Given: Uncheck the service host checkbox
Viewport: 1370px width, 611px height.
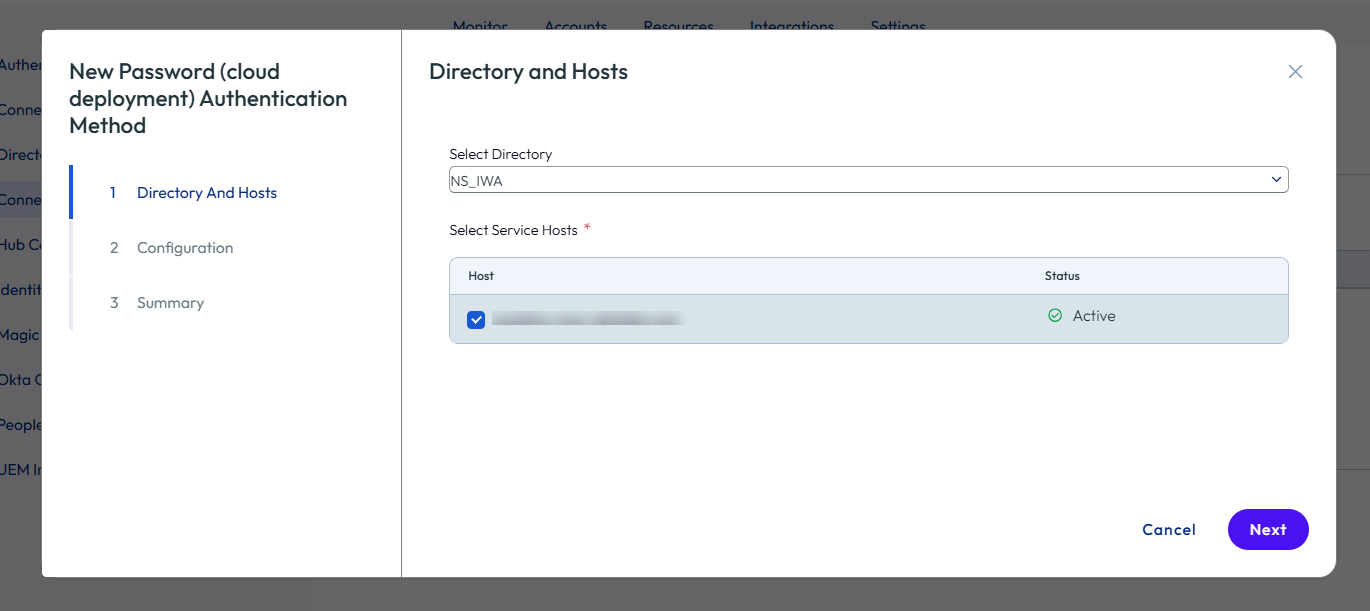Looking at the screenshot, I should pyautogui.click(x=476, y=320).
